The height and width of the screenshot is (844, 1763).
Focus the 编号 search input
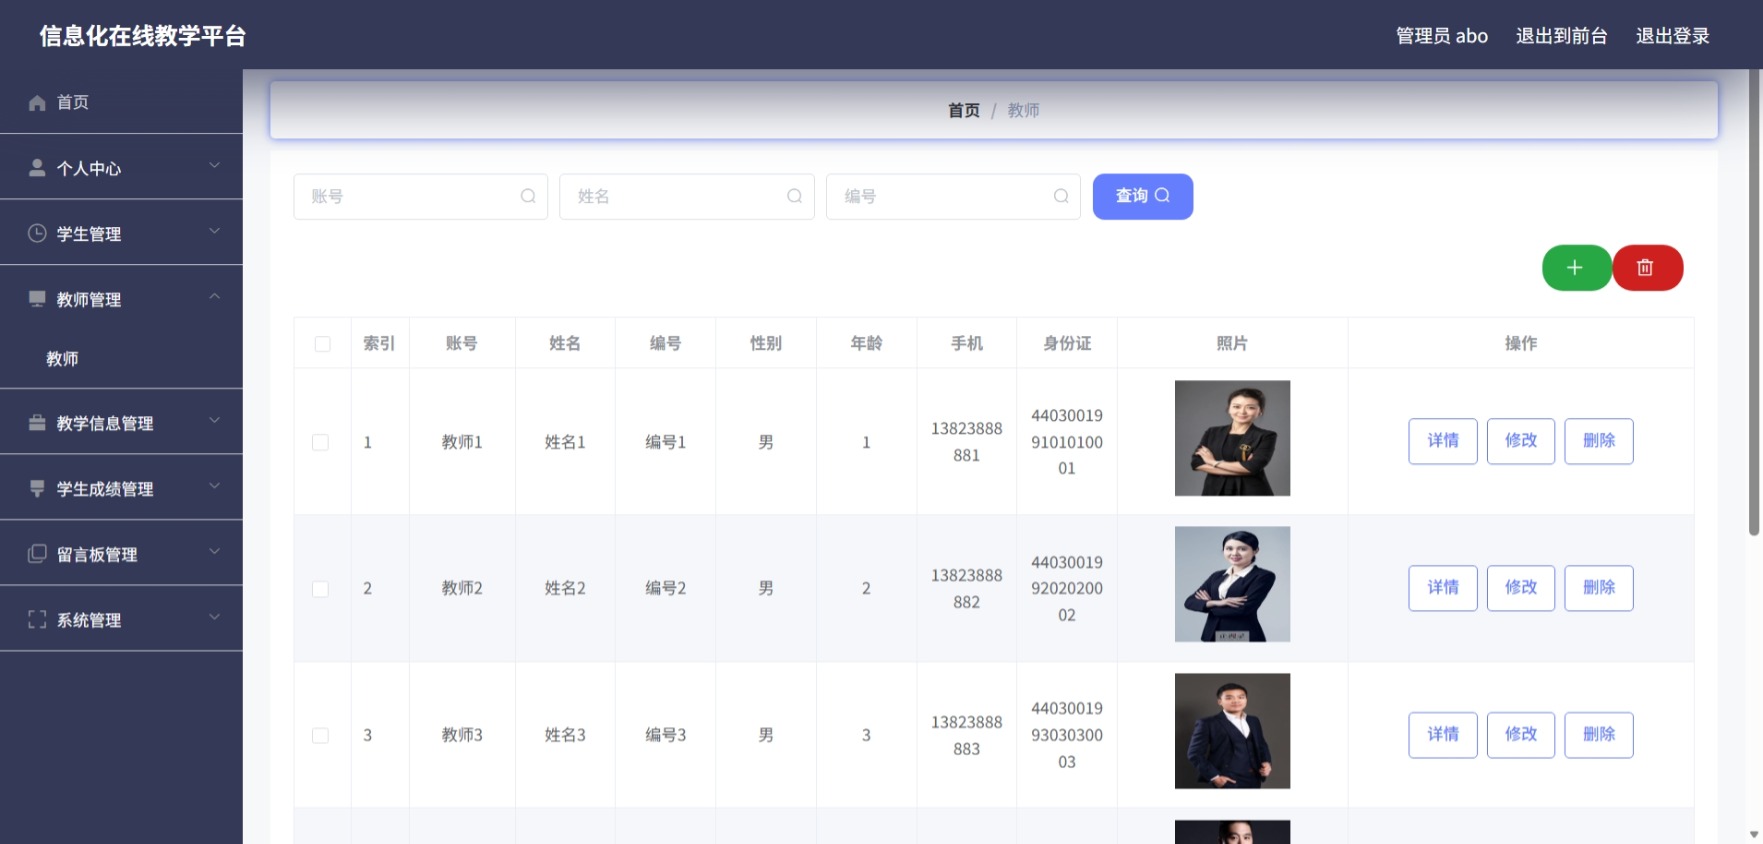953,196
